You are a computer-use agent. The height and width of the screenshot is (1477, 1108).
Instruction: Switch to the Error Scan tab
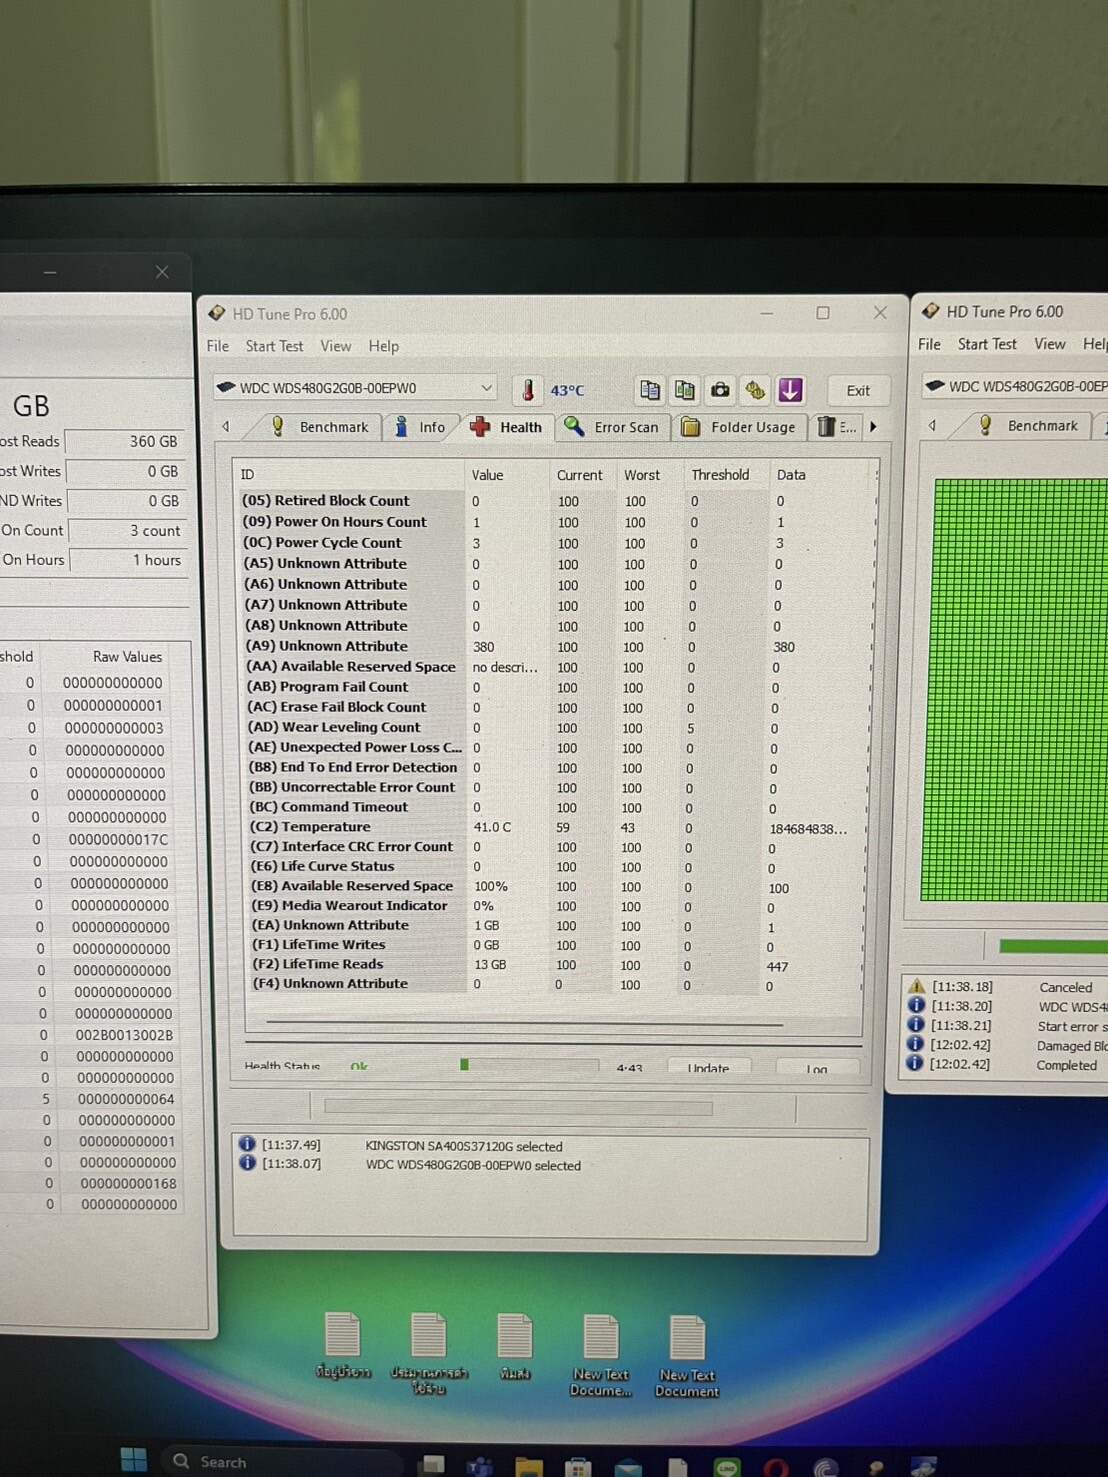tap(613, 427)
